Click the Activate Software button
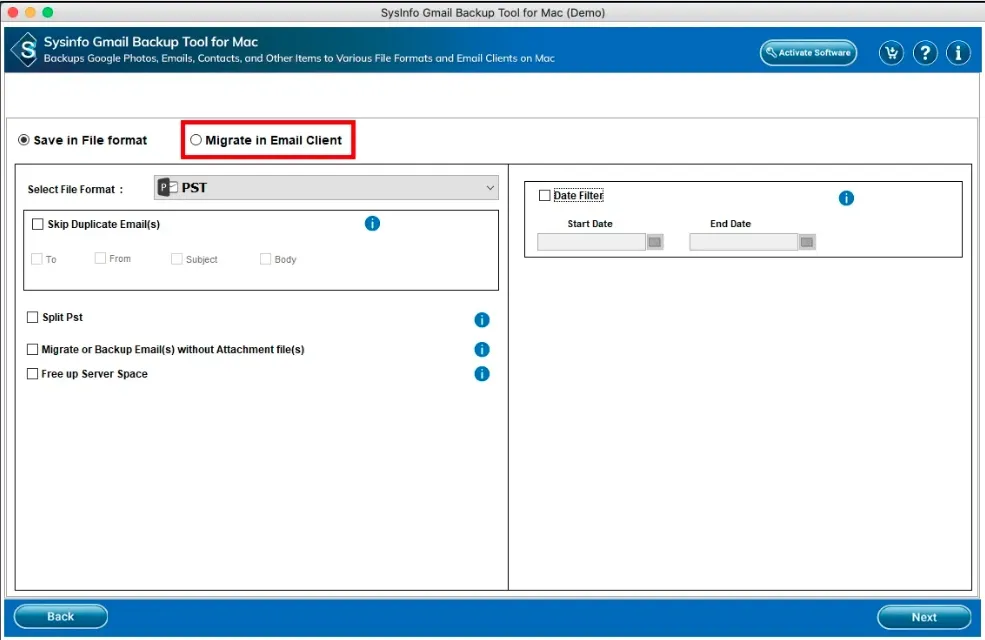 (x=808, y=53)
